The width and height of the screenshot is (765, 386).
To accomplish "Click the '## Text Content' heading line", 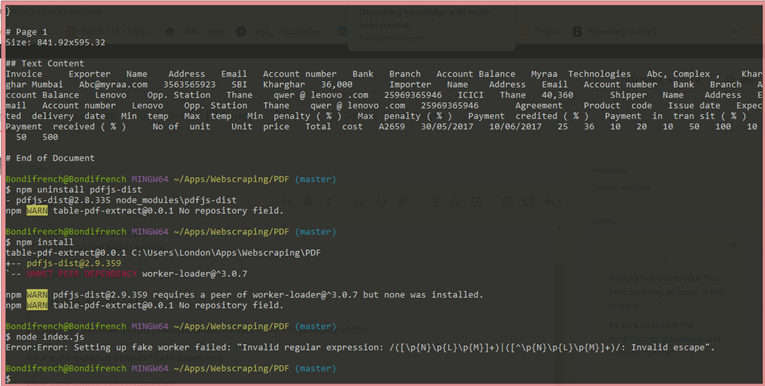I will (44, 63).
